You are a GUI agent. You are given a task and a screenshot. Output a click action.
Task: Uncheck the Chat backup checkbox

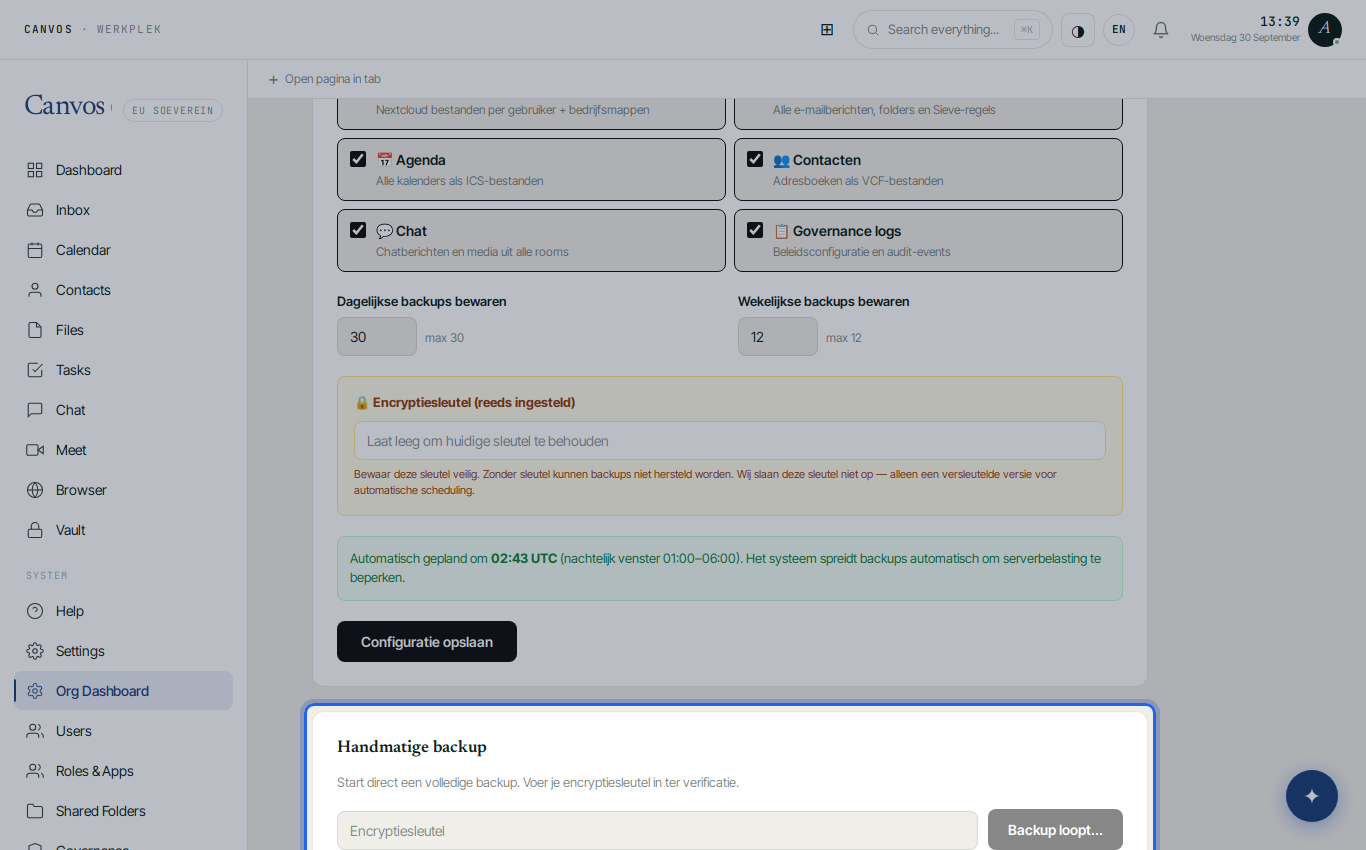[x=358, y=230]
